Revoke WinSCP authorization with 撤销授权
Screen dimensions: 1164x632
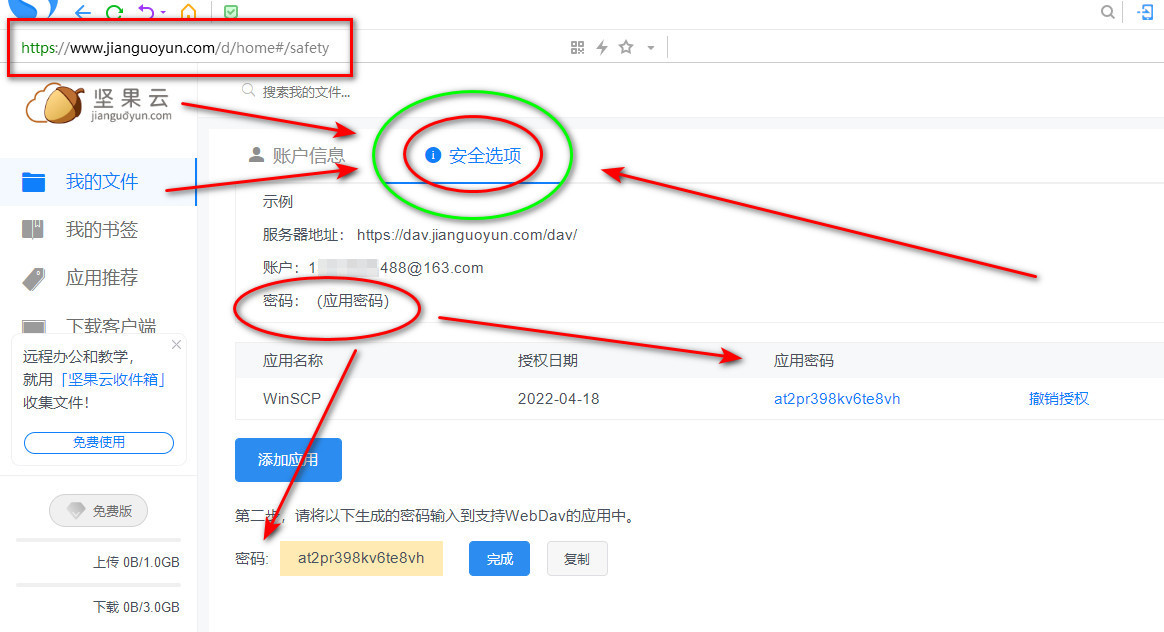tap(1059, 399)
